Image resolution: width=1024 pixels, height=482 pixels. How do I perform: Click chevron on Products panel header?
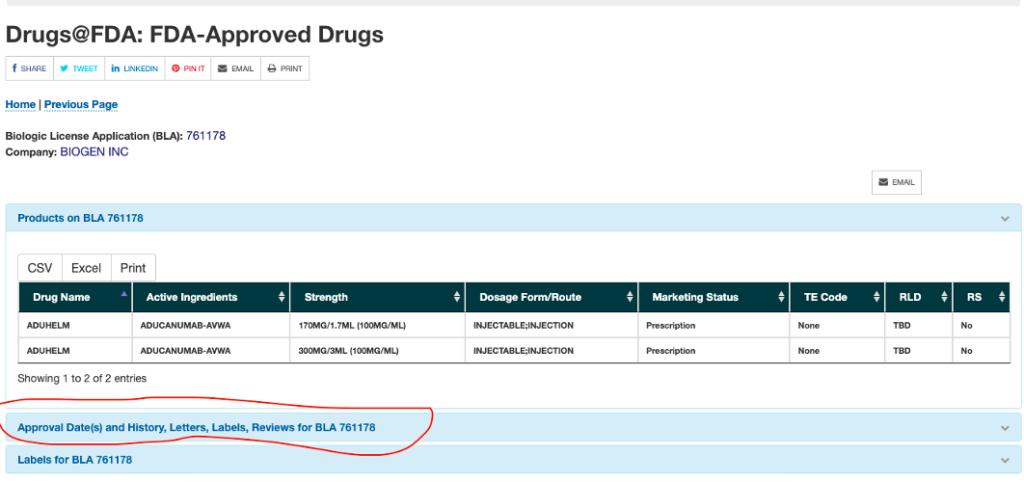tap(1005, 219)
